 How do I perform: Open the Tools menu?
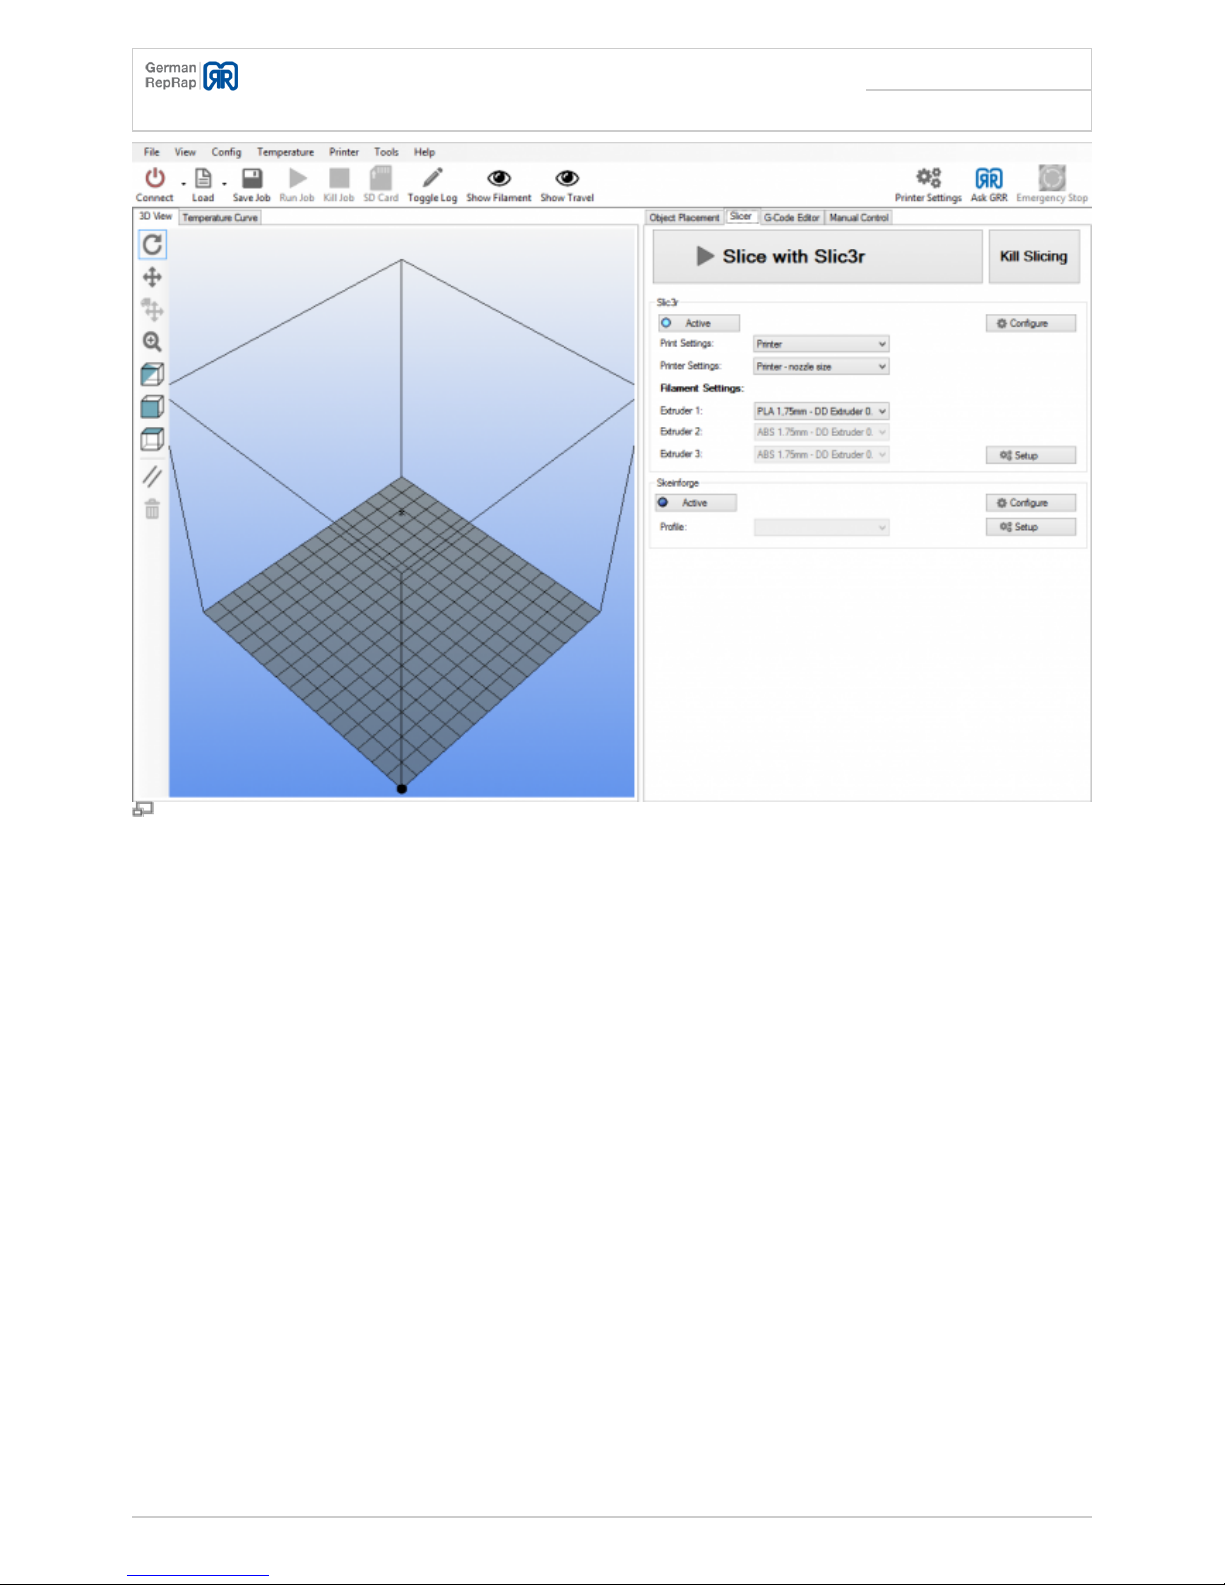pos(386,152)
